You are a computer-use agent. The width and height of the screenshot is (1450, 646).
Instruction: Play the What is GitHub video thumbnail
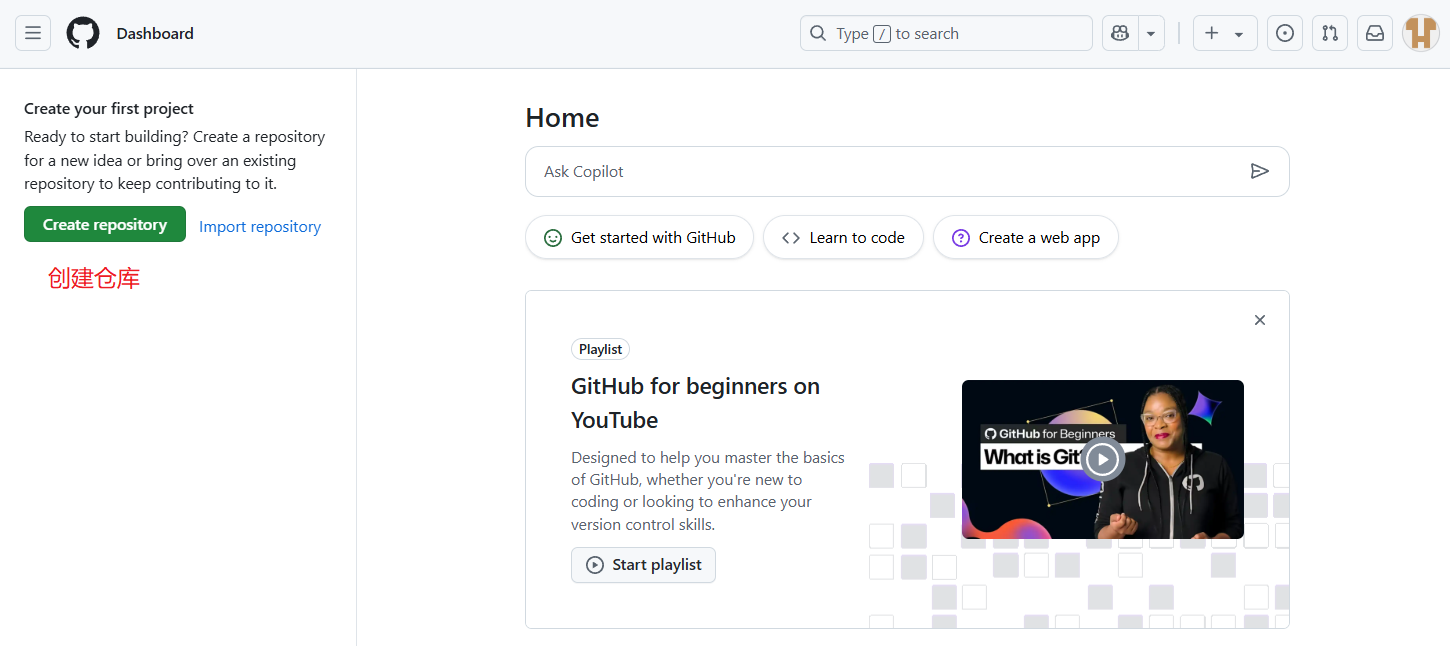click(1102, 459)
